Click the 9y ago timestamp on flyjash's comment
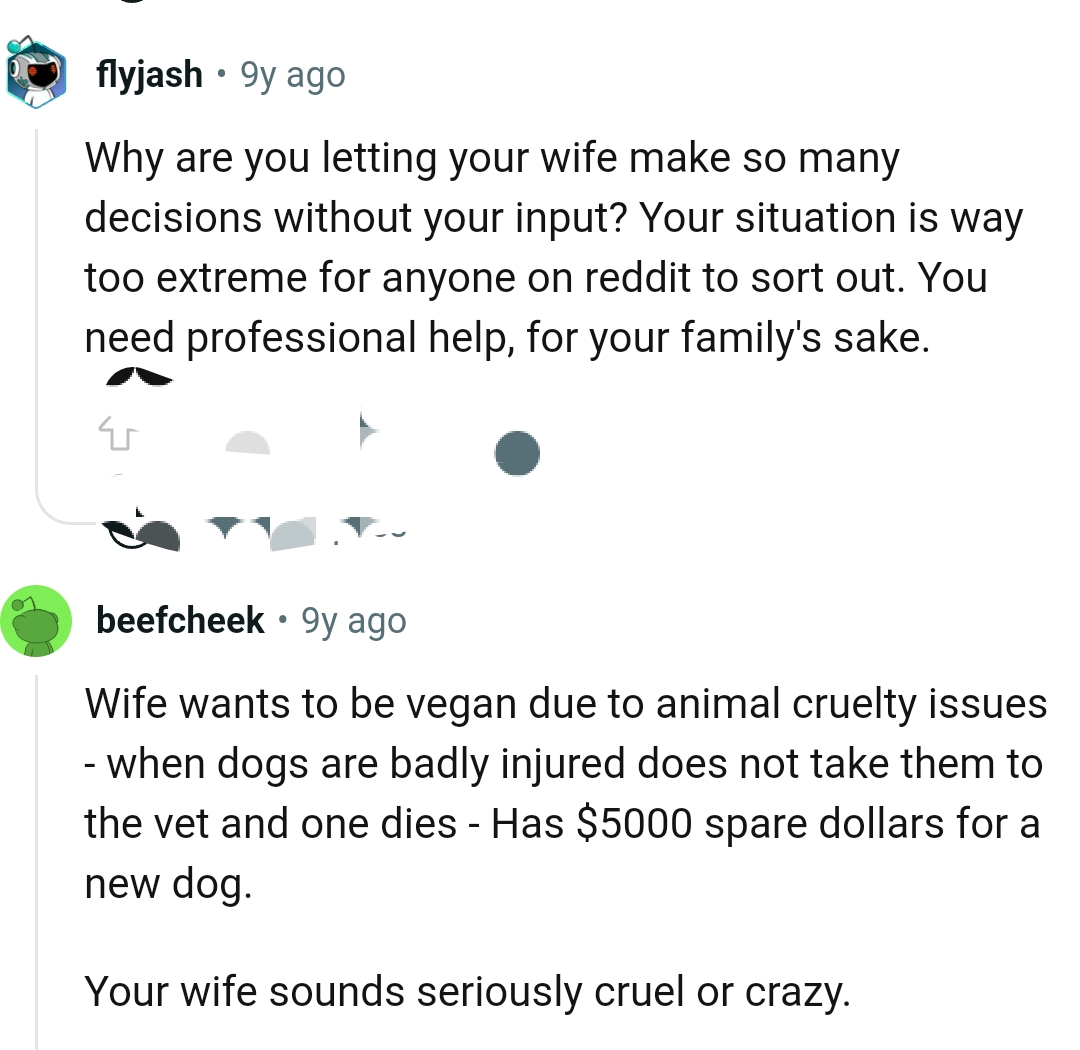1080x1050 pixels. (x=290, y=74)
